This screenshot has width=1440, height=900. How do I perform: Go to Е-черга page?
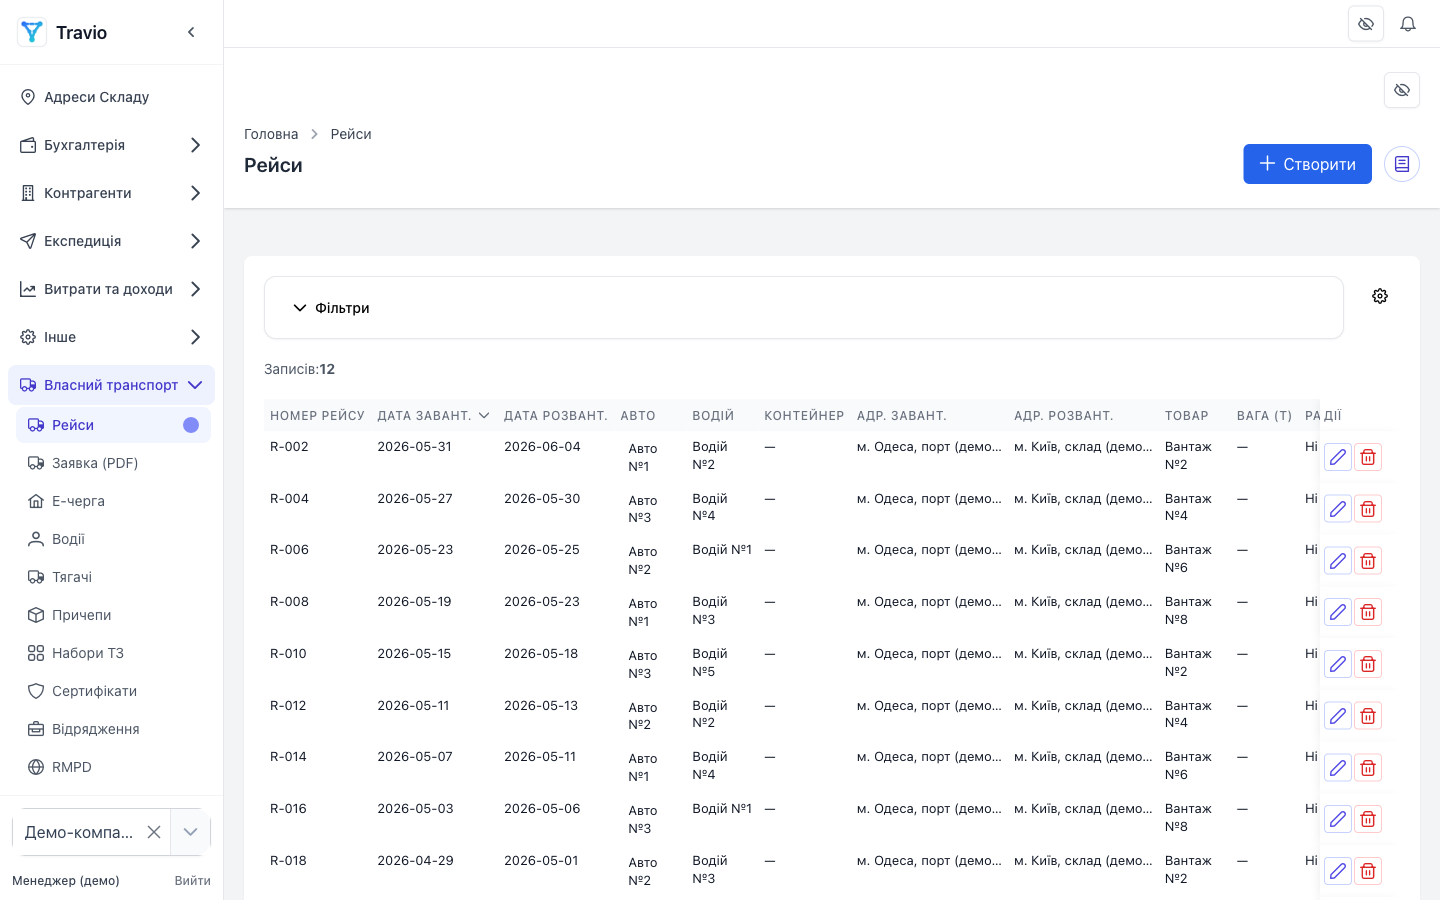click(x=113, y=501)
